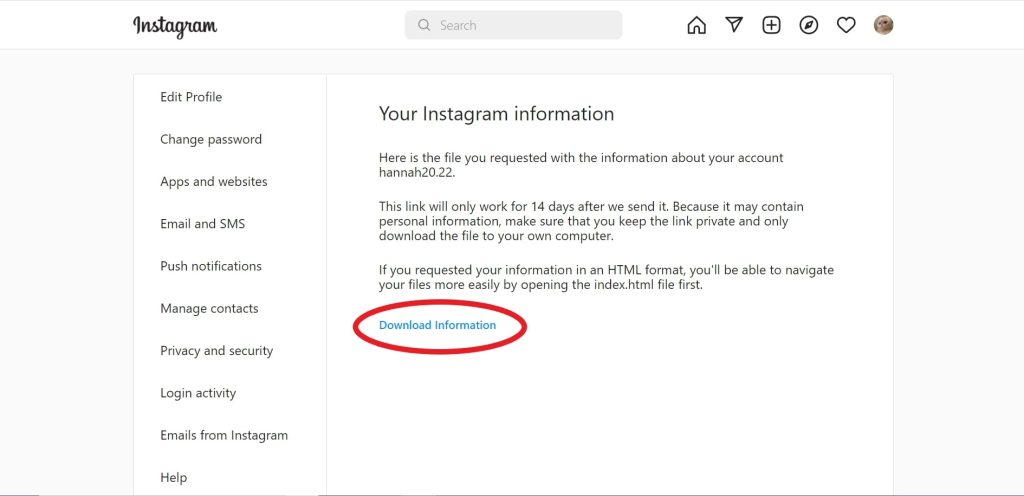Image resolution: width=1024 pixels, height=496 pixels.
Task: Click the Instagram logo
Action: 175,26
